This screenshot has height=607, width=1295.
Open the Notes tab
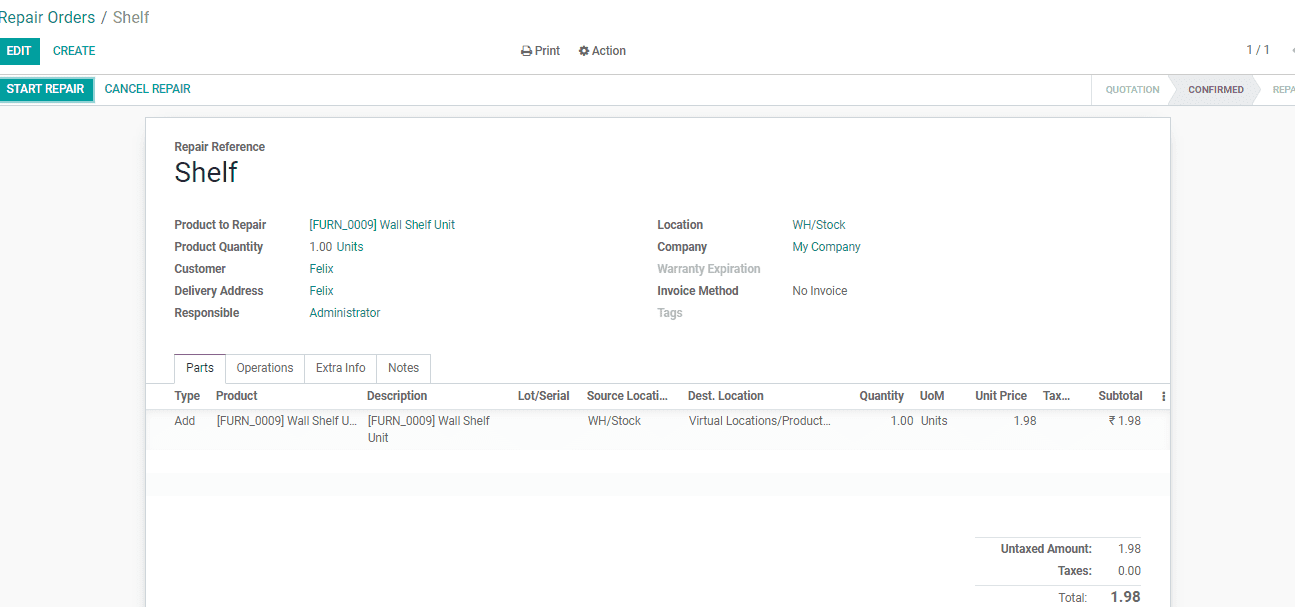tap(403, 368)
